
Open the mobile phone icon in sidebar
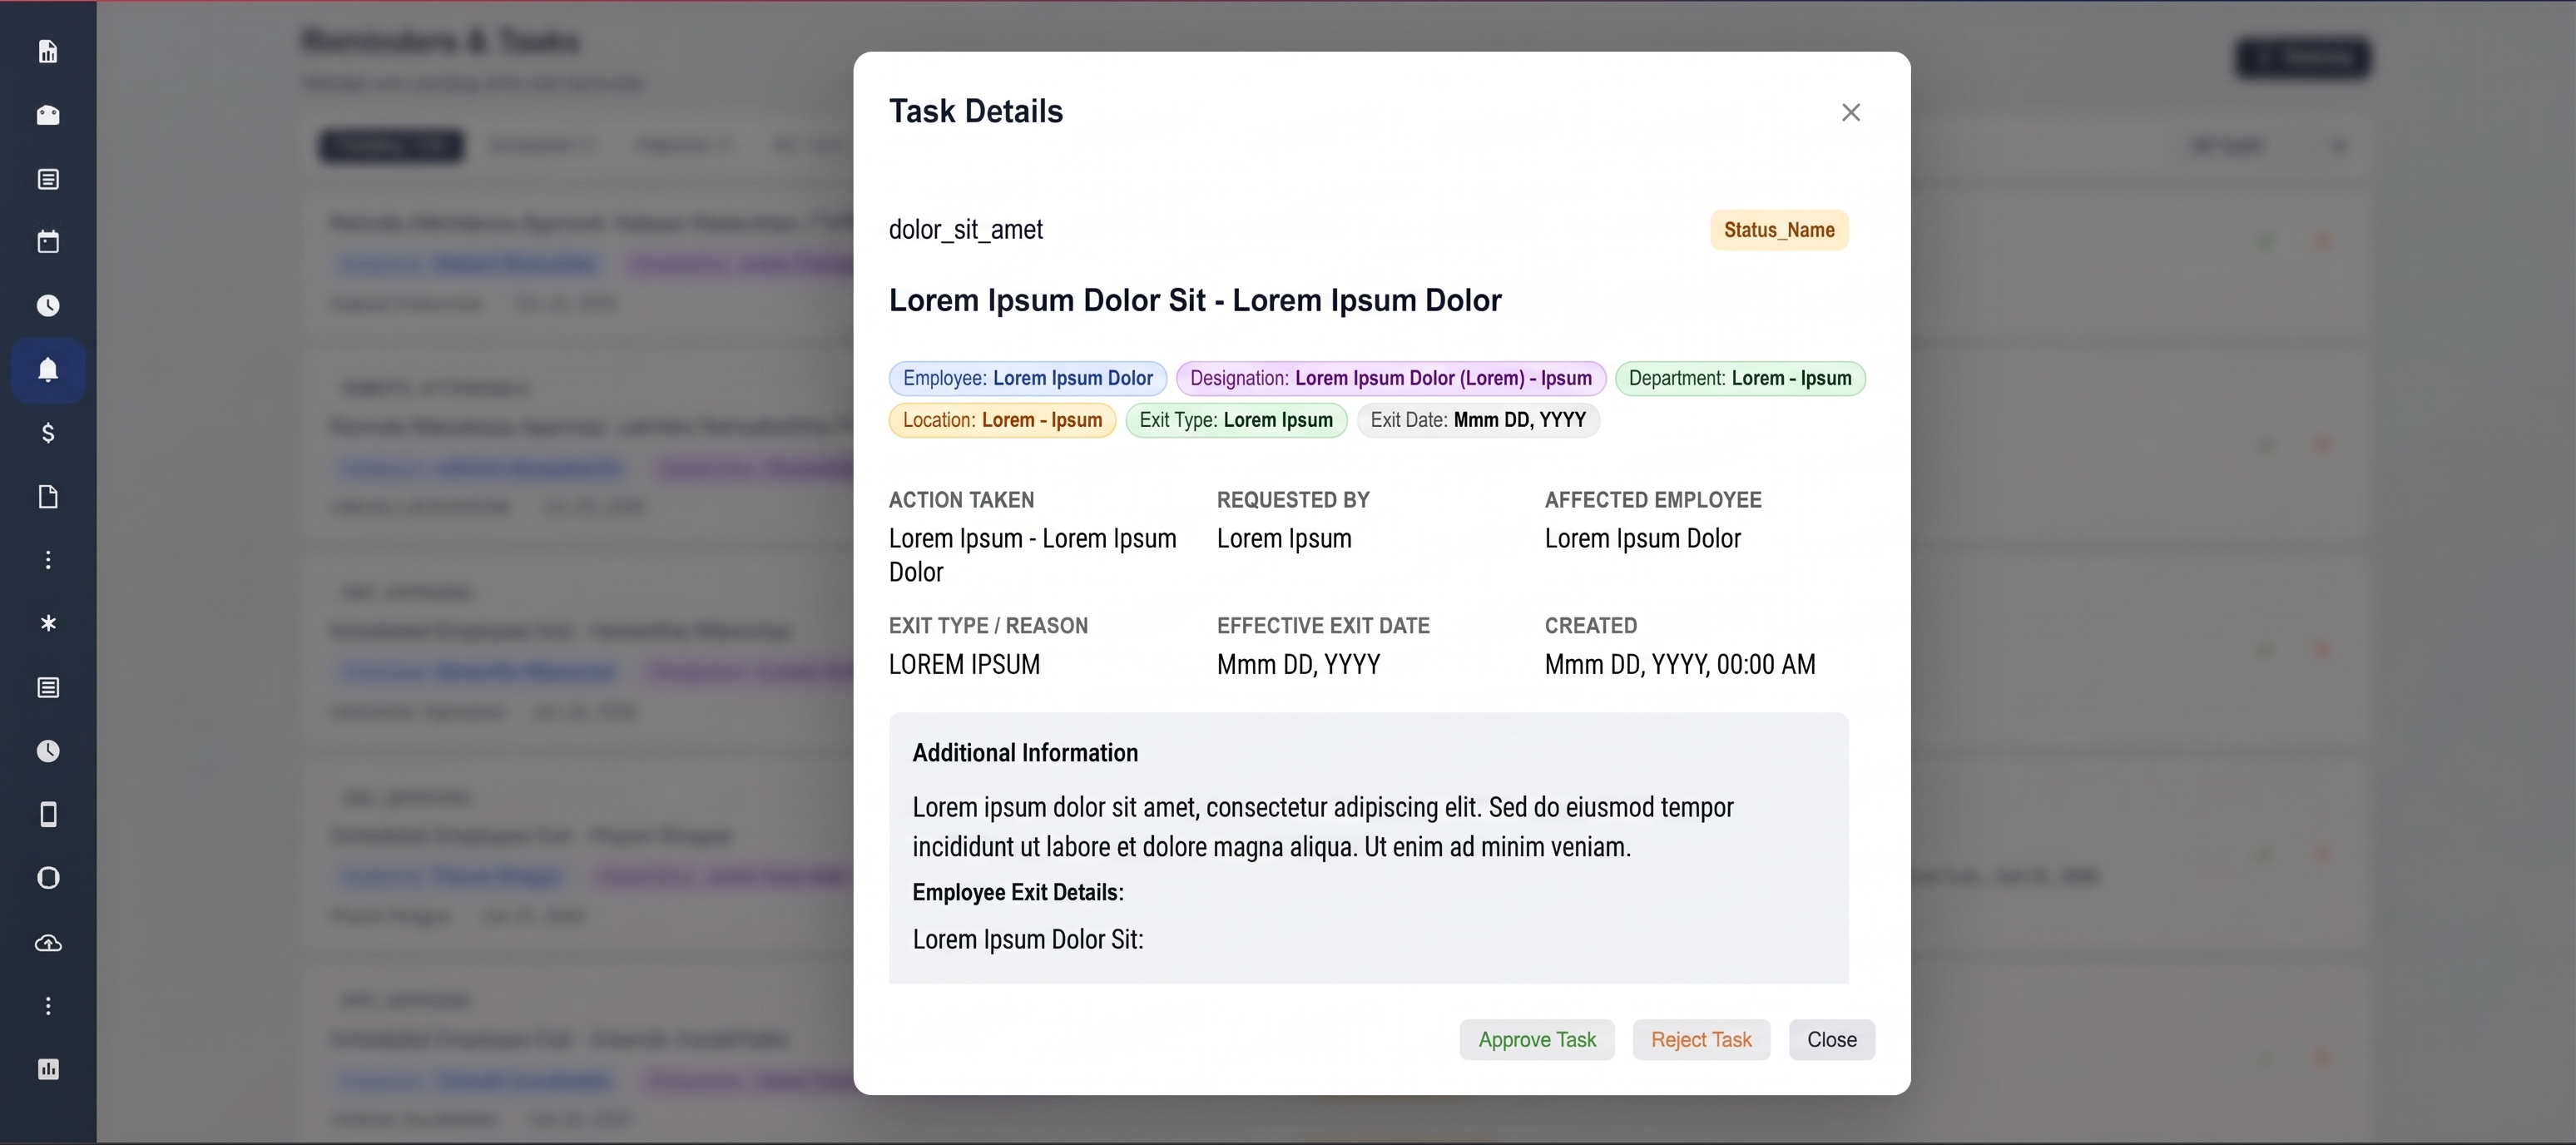[48, 815]
